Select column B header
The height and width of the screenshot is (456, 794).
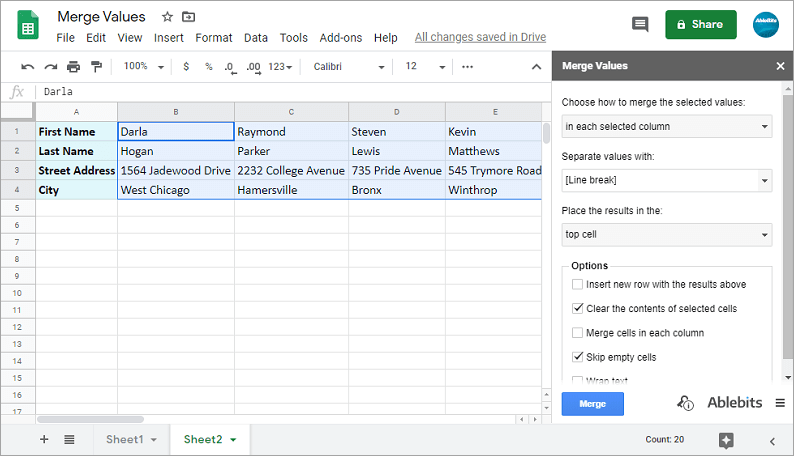(176, 112)
